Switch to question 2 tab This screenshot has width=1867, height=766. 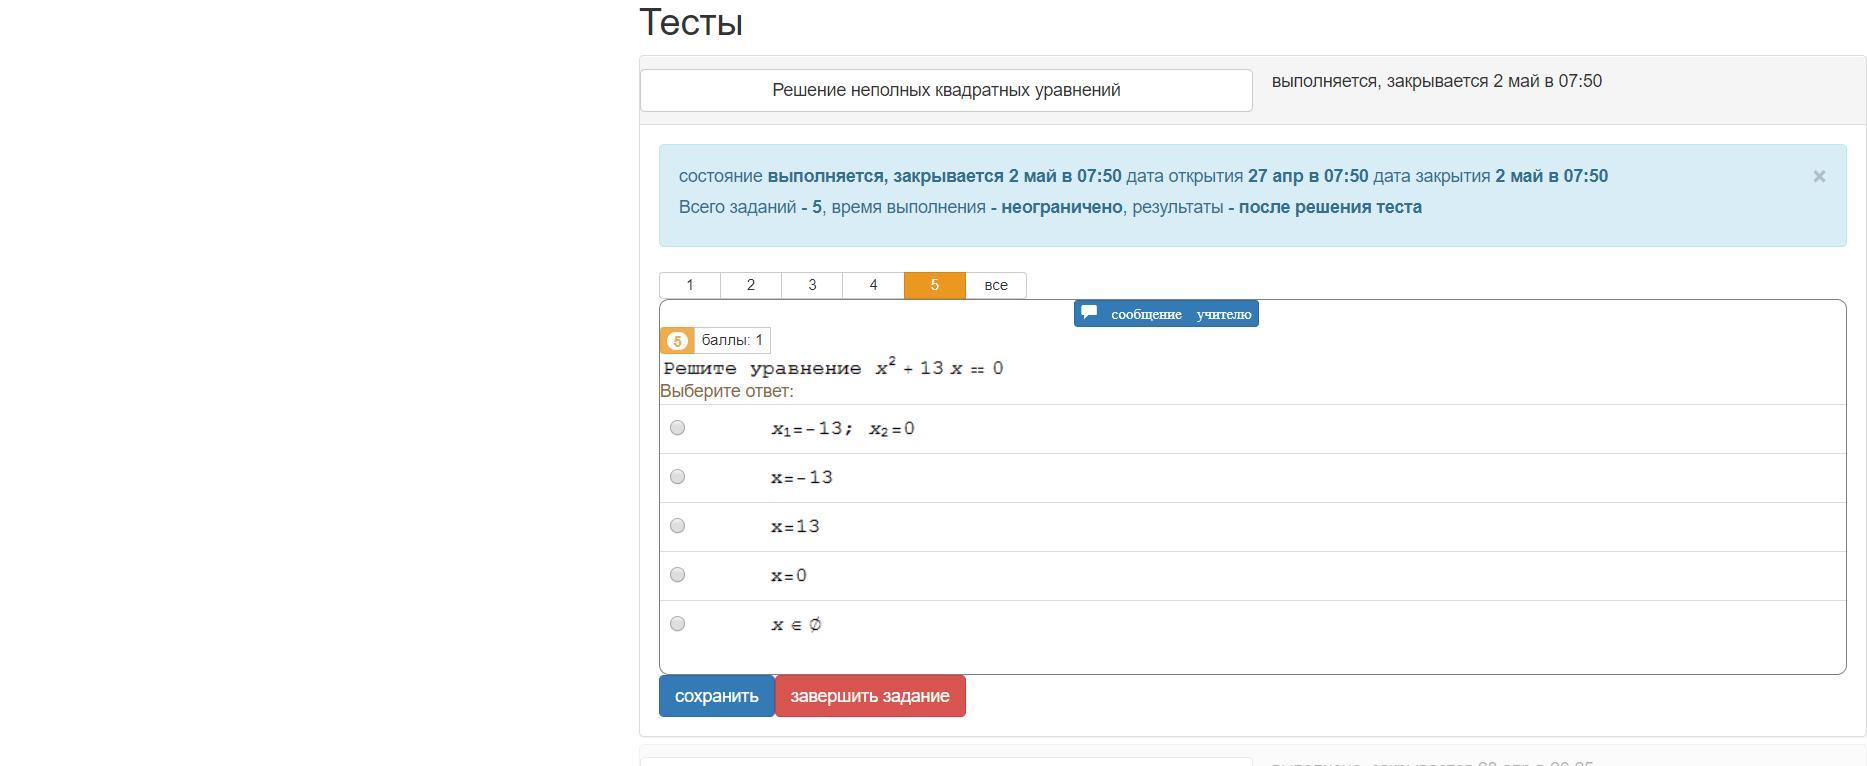coord(751,285)
